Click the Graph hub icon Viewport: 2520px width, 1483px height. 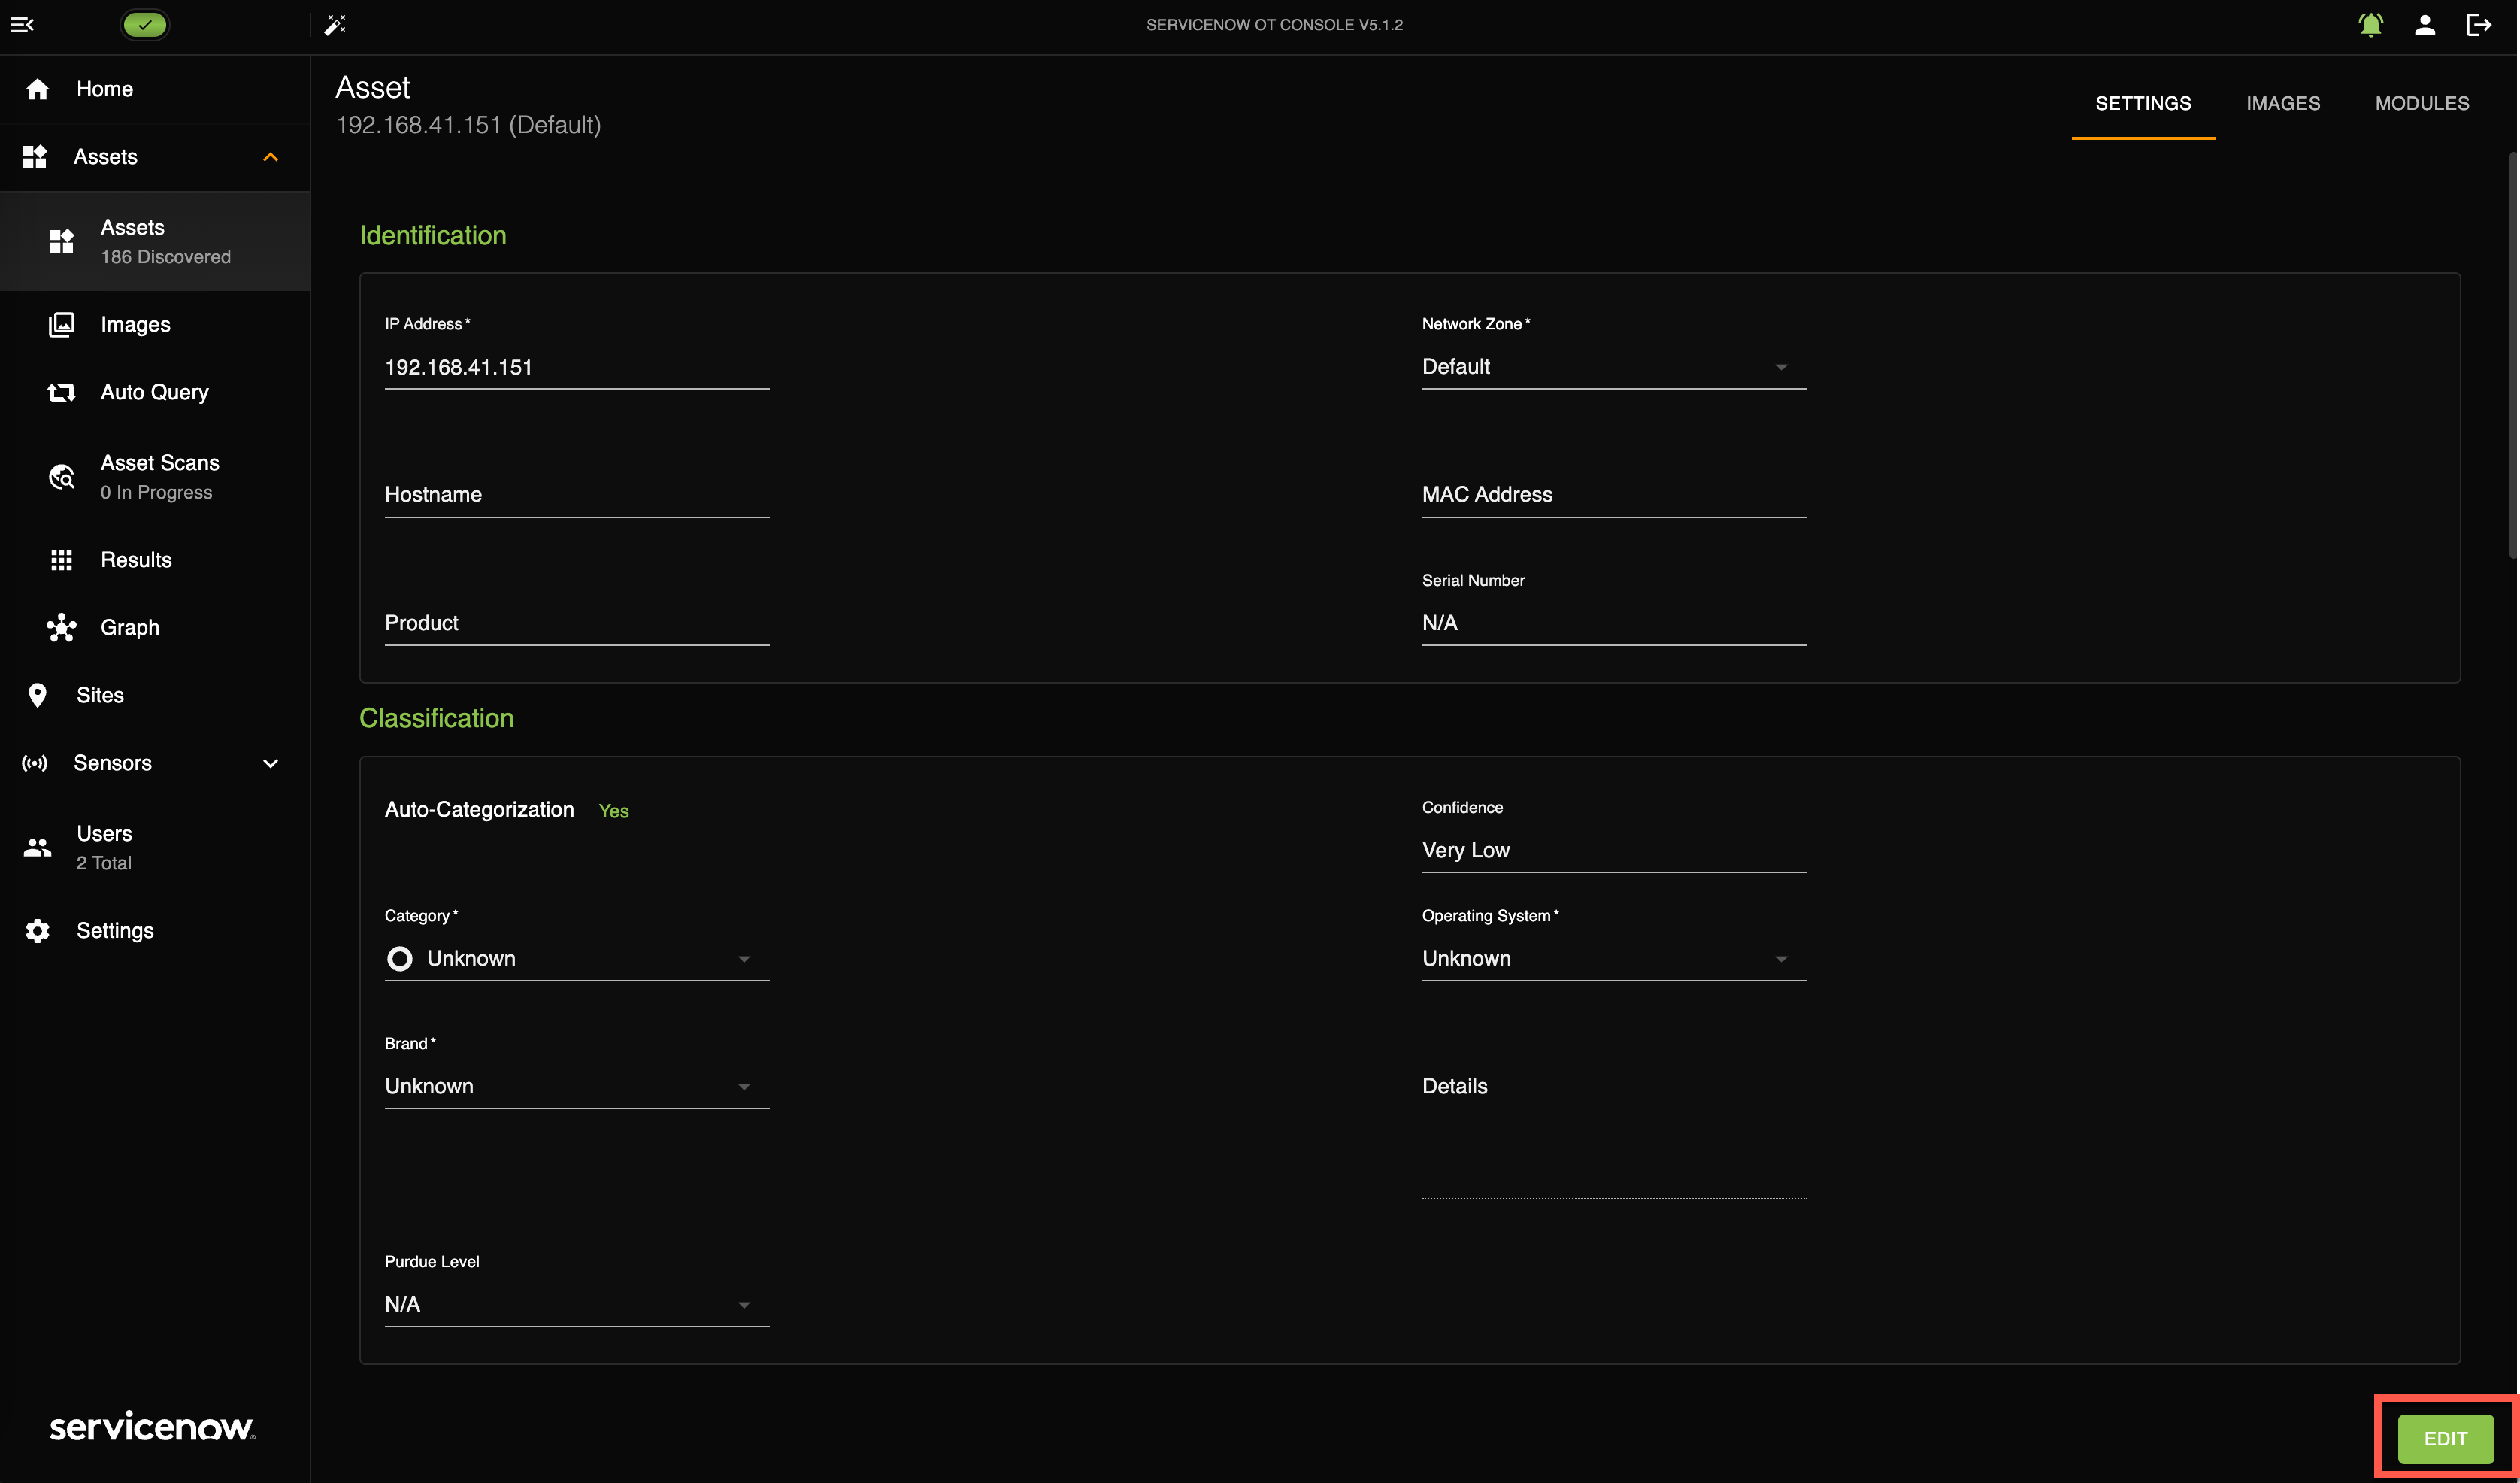[x=62, y=627]
